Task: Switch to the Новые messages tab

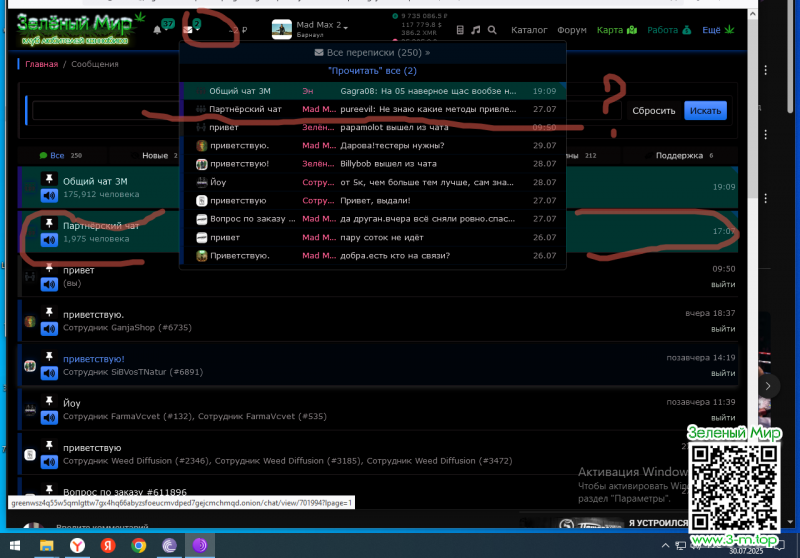Action: [155, 156]
